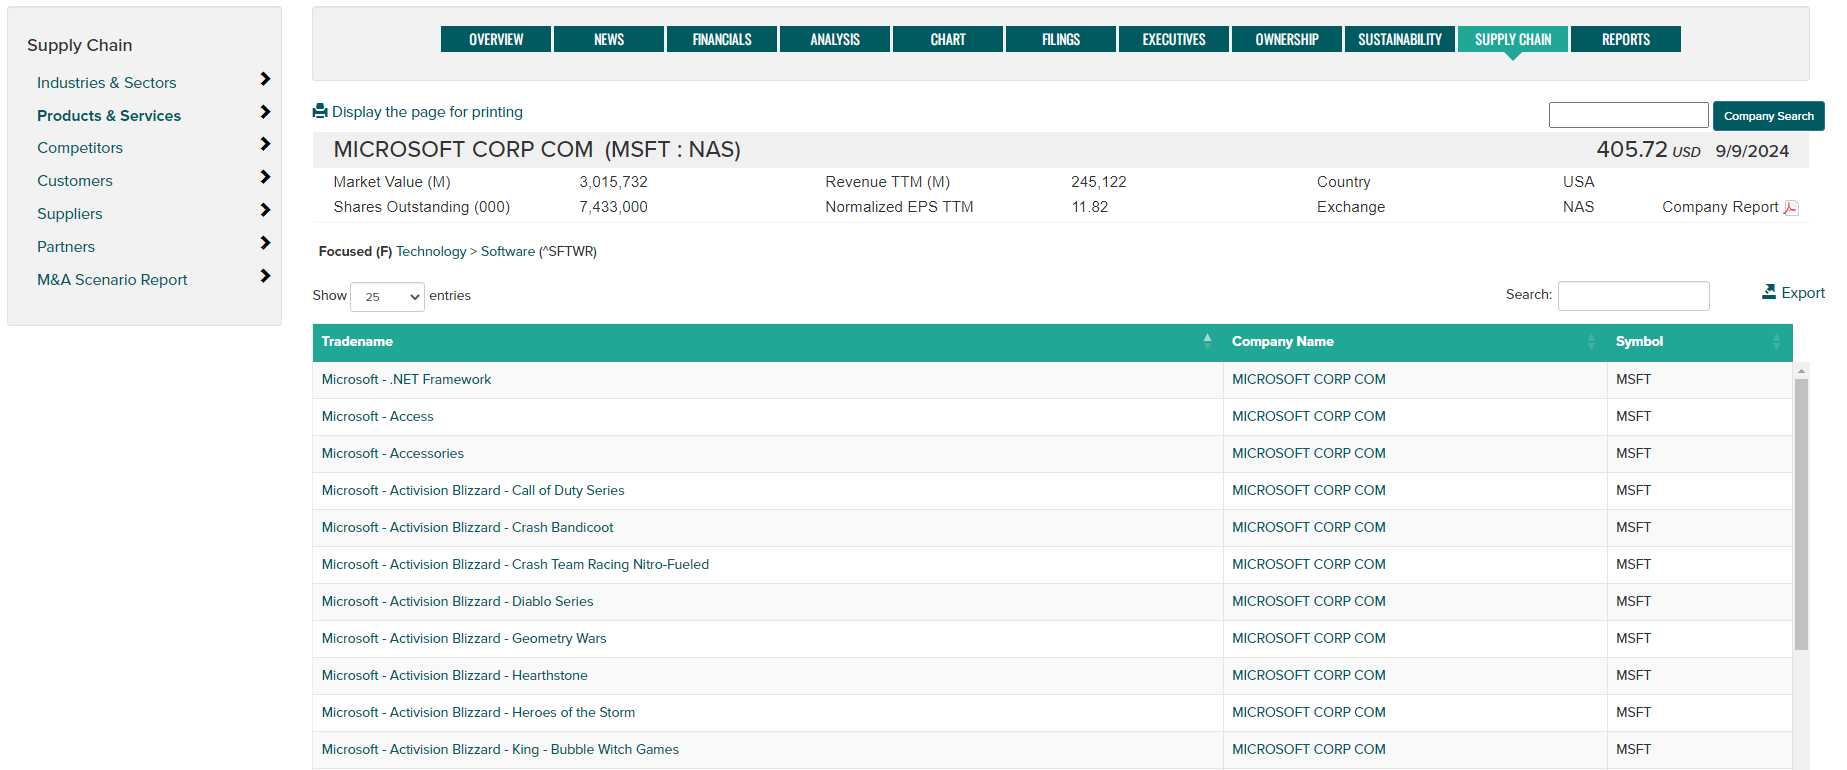Click MICROSOFT CORP COM in Diablo Series row

click(1308, 601)
